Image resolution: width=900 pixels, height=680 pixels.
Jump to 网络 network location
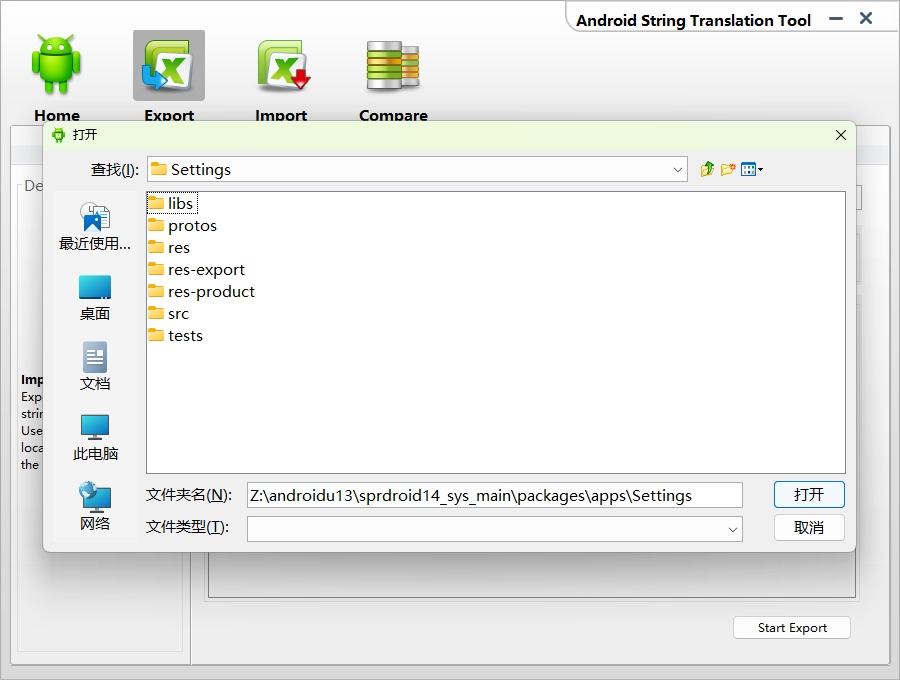tap(95, 506)
